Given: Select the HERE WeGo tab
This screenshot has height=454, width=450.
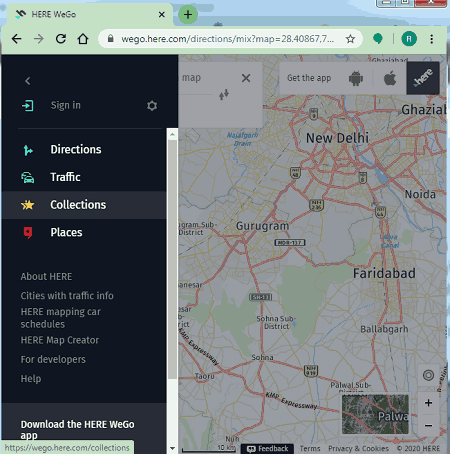Looking at the screenshot, I should 88,15.
